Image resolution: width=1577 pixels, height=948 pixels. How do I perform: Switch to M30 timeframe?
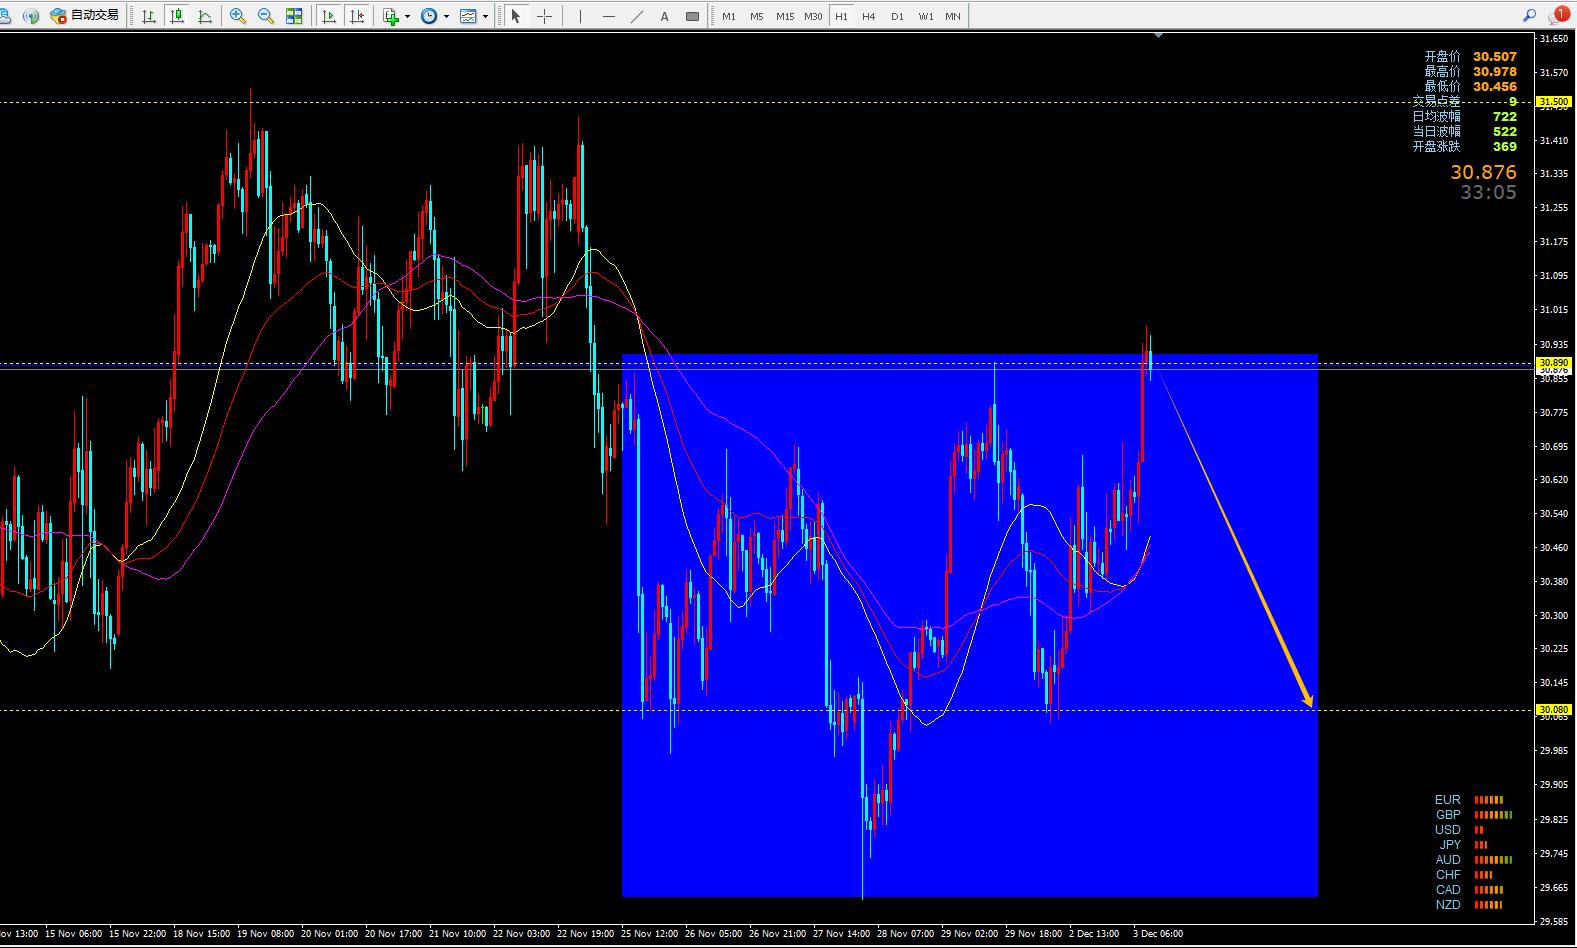(813, 16)
